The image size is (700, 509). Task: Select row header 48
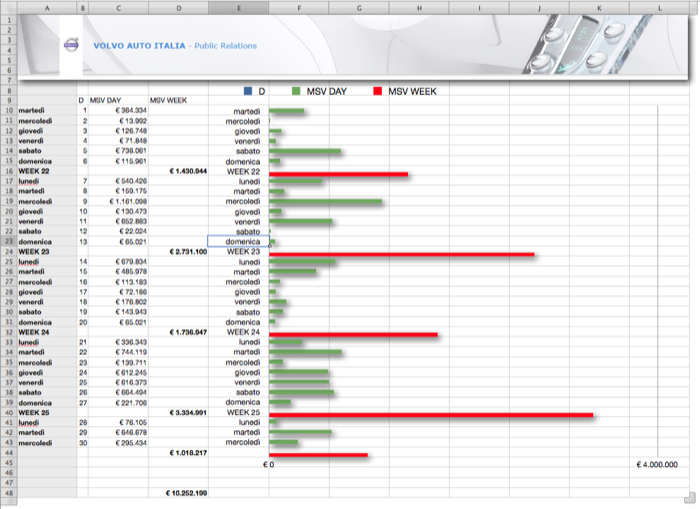pos(7,493)
